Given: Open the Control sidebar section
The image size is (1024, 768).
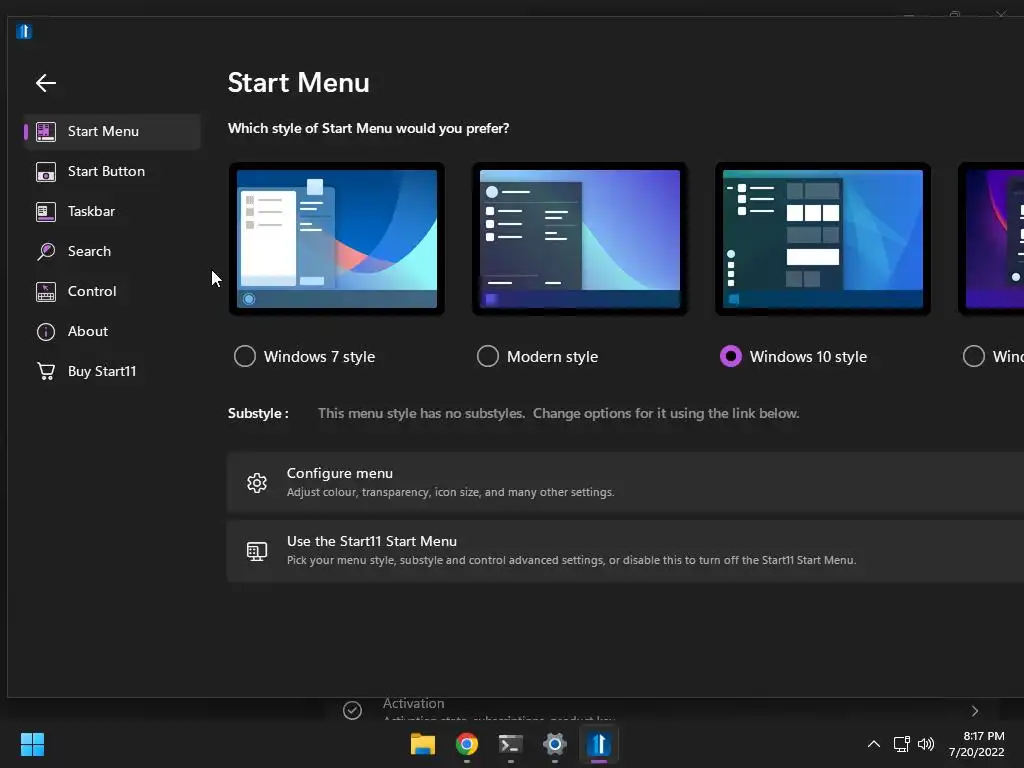Looking at the screenshot, I should (x=112, y=291).
